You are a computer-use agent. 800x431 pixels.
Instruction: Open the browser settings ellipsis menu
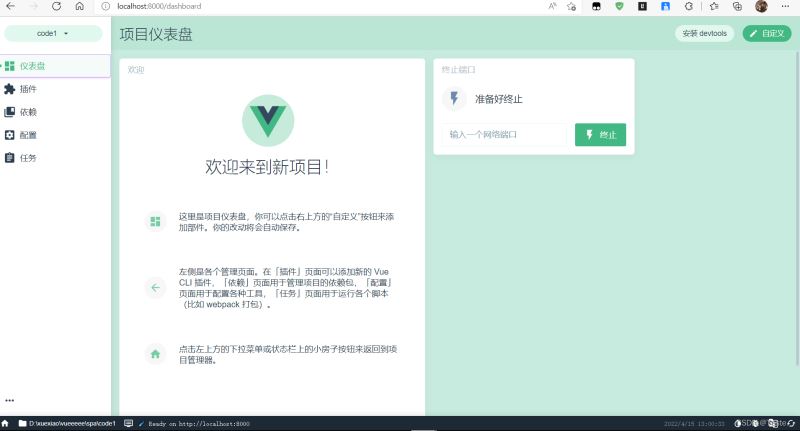[x=785, y=6]
